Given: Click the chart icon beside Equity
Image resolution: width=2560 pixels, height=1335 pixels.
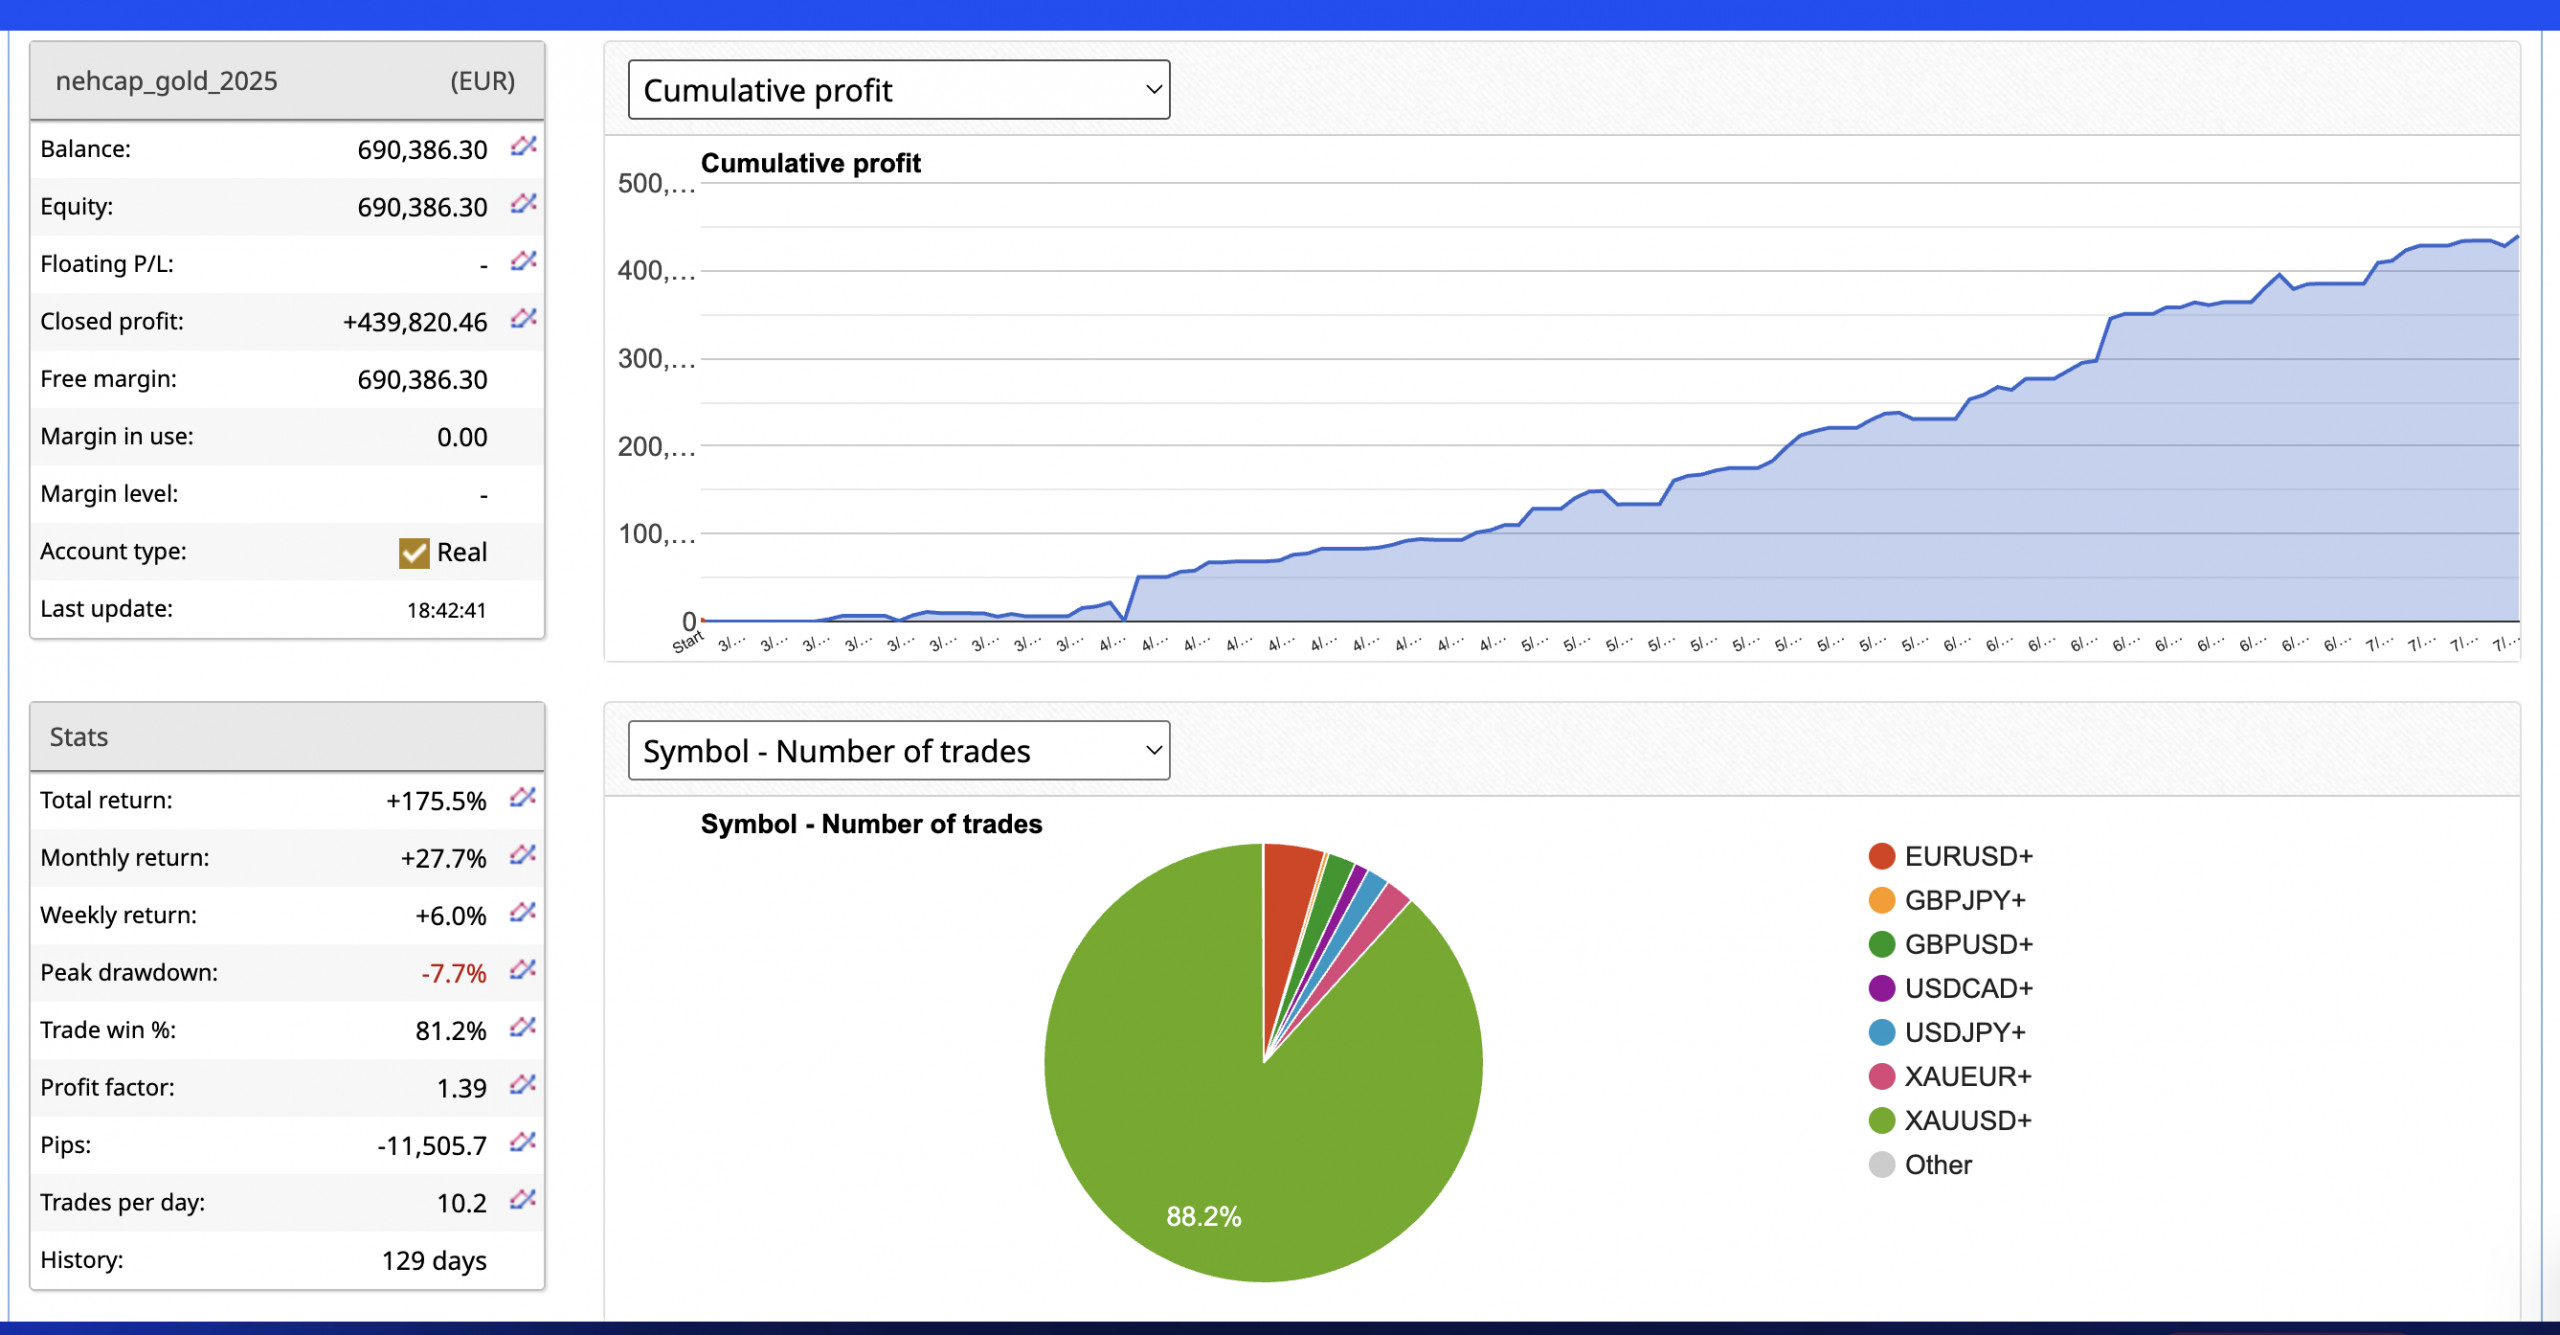Looking at the screenshot, I should pos(523,204).
